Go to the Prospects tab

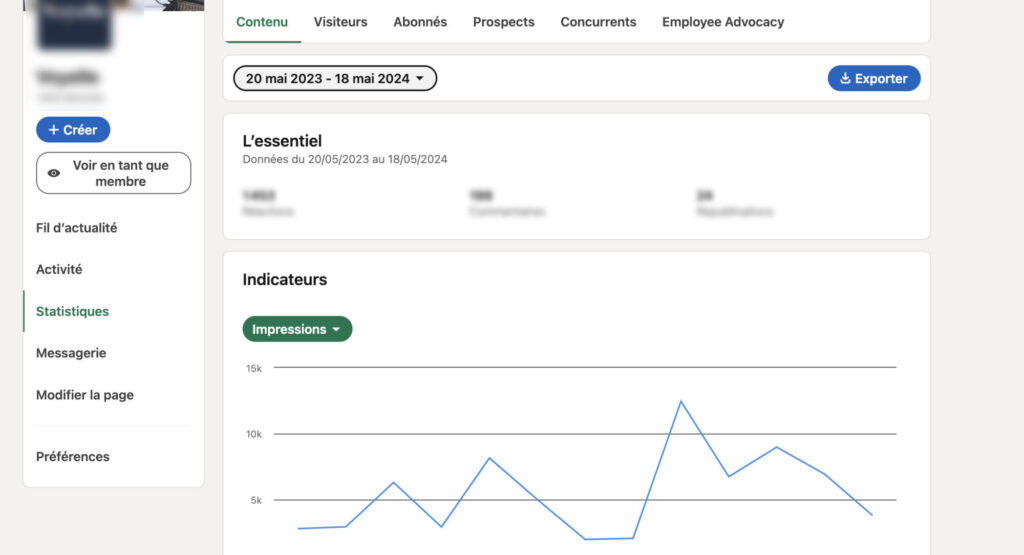503,22
